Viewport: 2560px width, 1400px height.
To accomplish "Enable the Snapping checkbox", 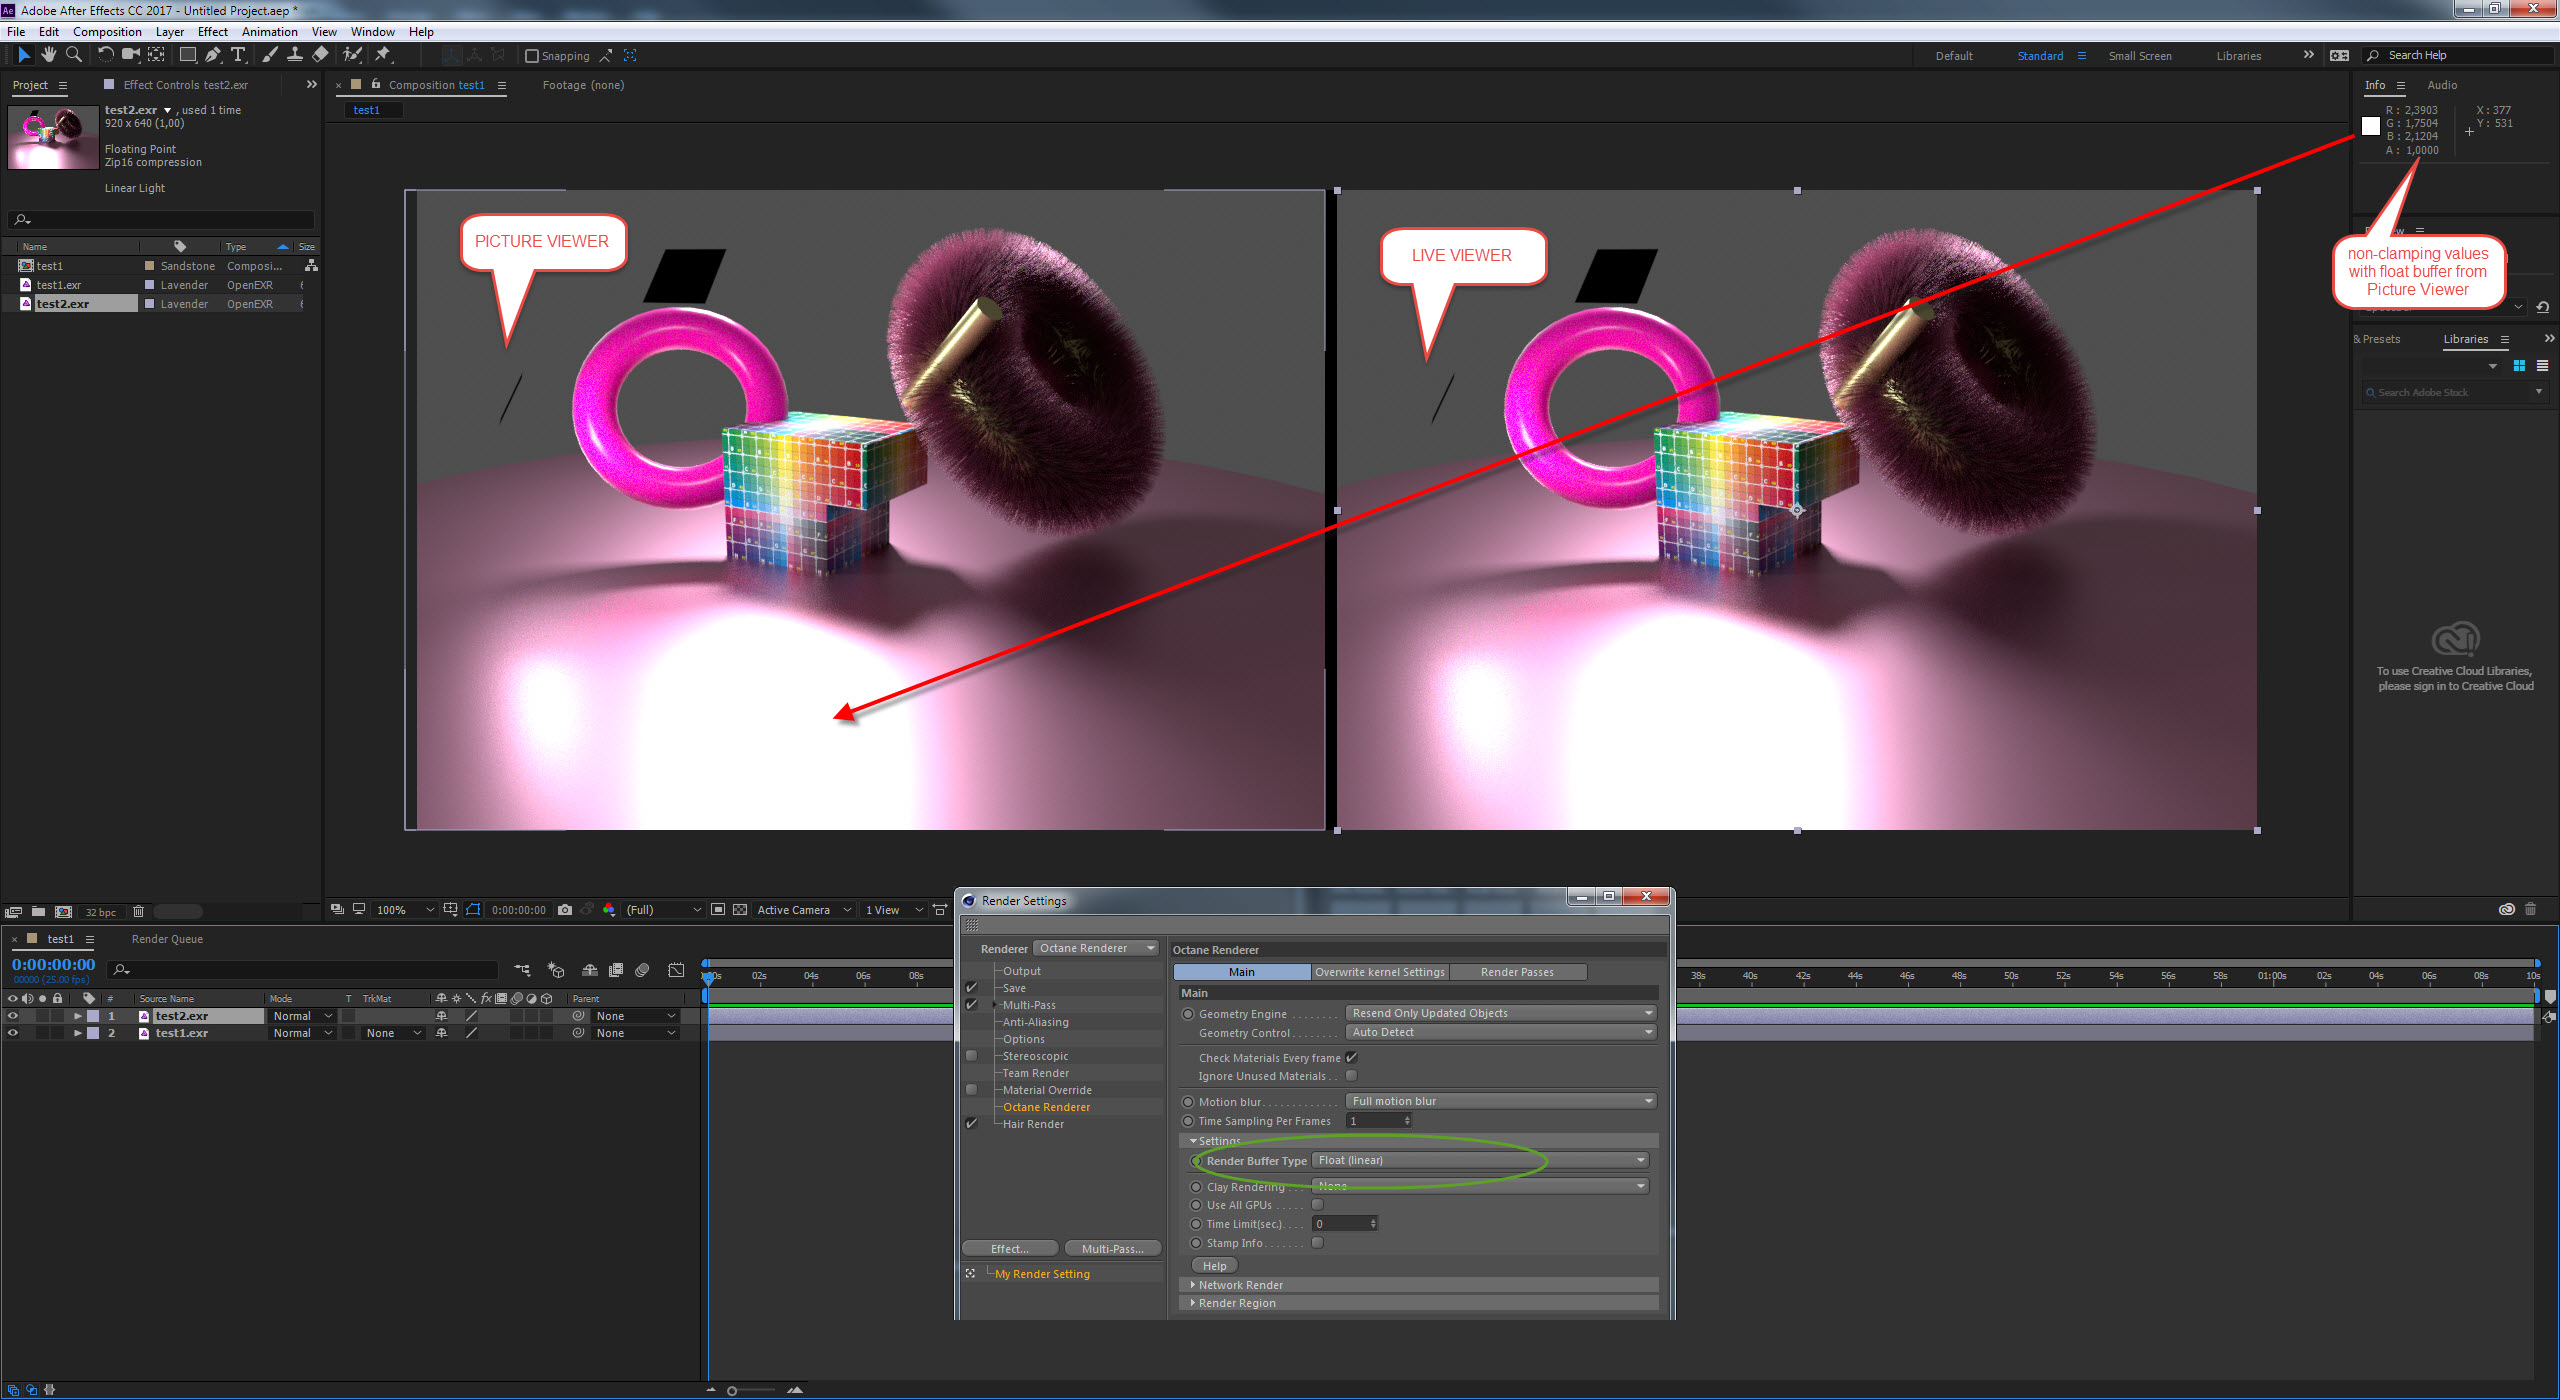I will [532, 56].
